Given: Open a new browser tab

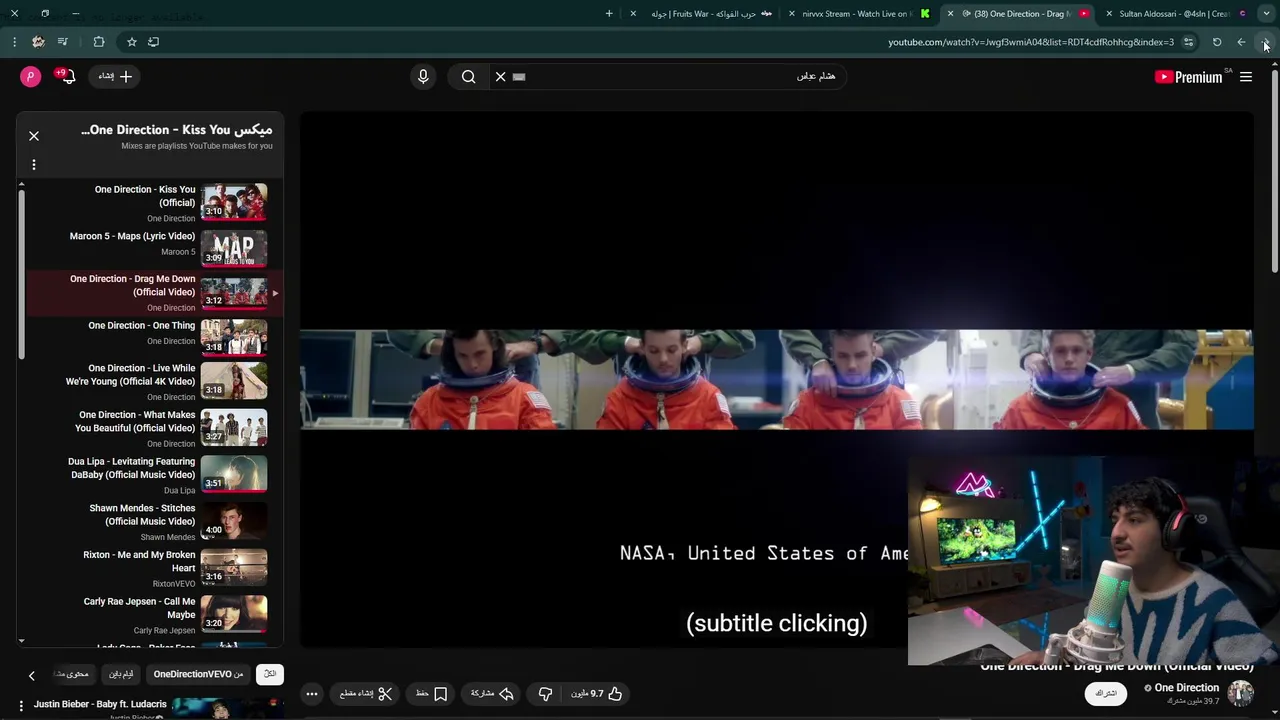Looking at the screenshot, I should (609, 14).
